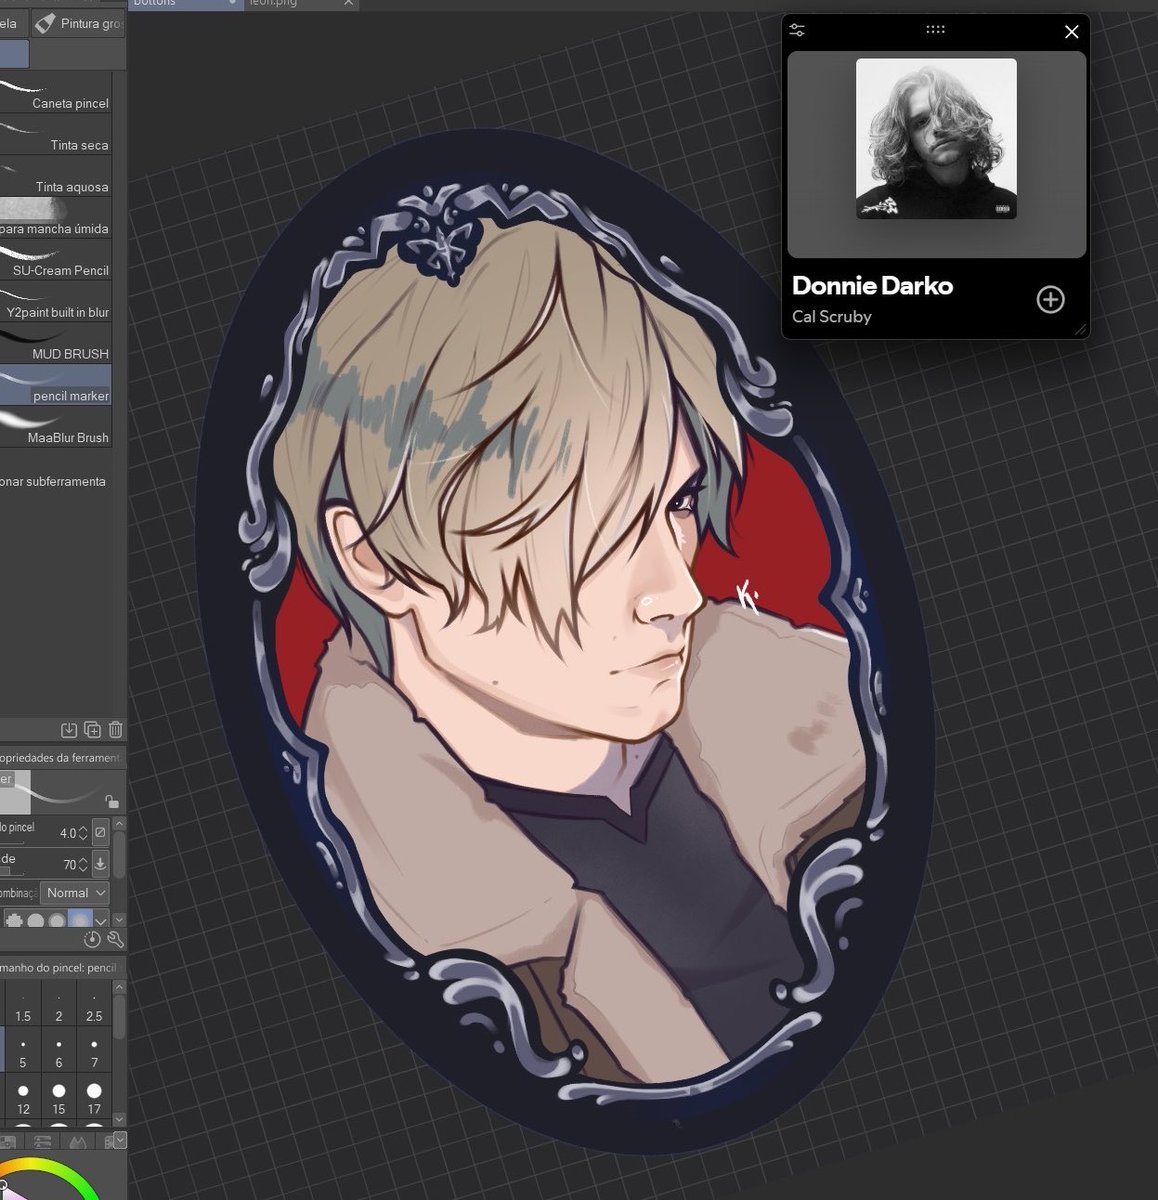Open the Normal blending mode dropdown
1158x1200 pixels.
pos(75,893)
